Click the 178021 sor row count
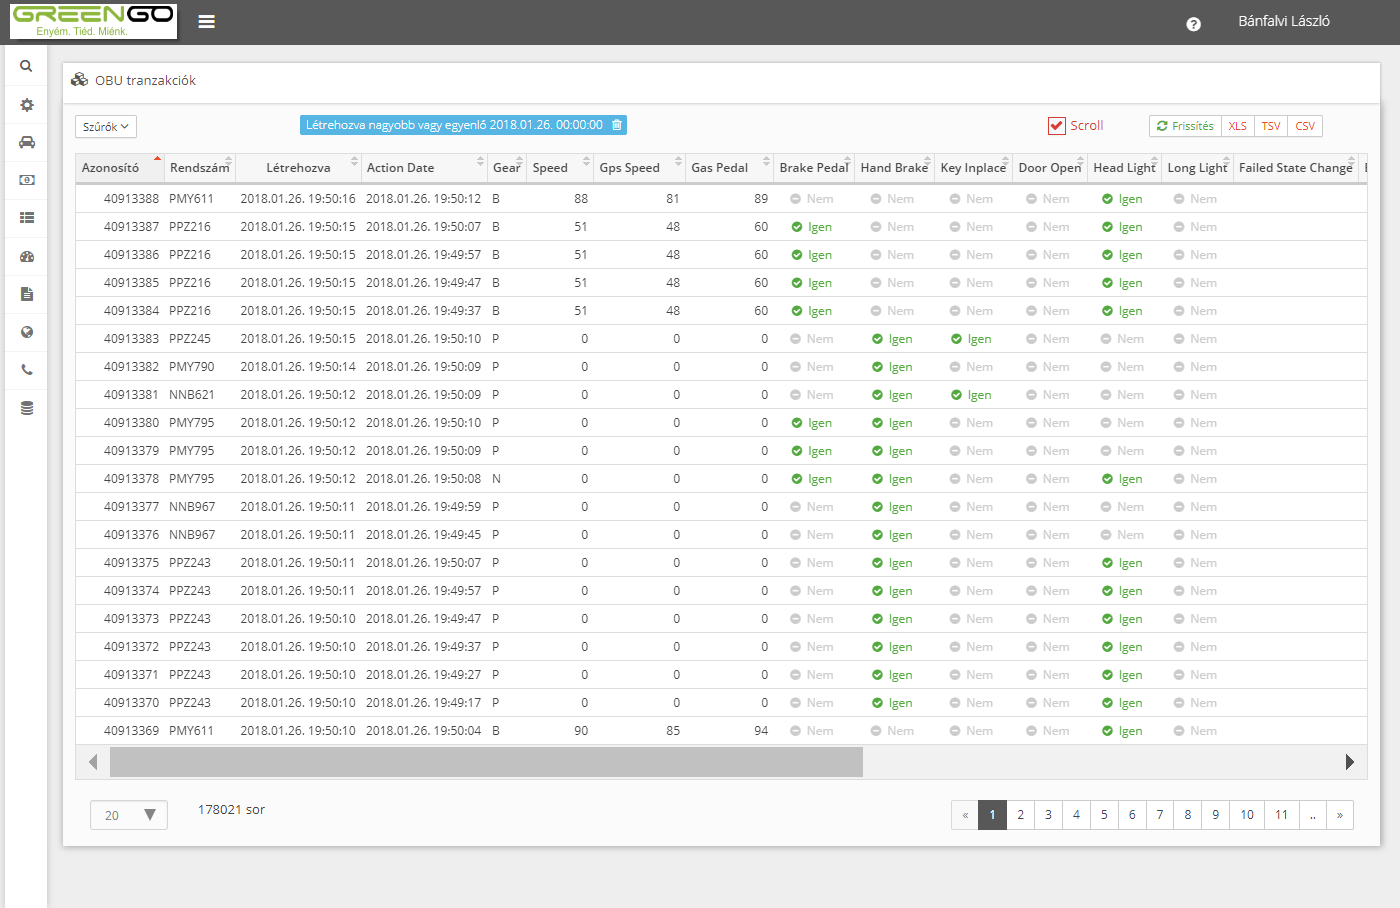1400x908 pixels. tap(231, 810)
